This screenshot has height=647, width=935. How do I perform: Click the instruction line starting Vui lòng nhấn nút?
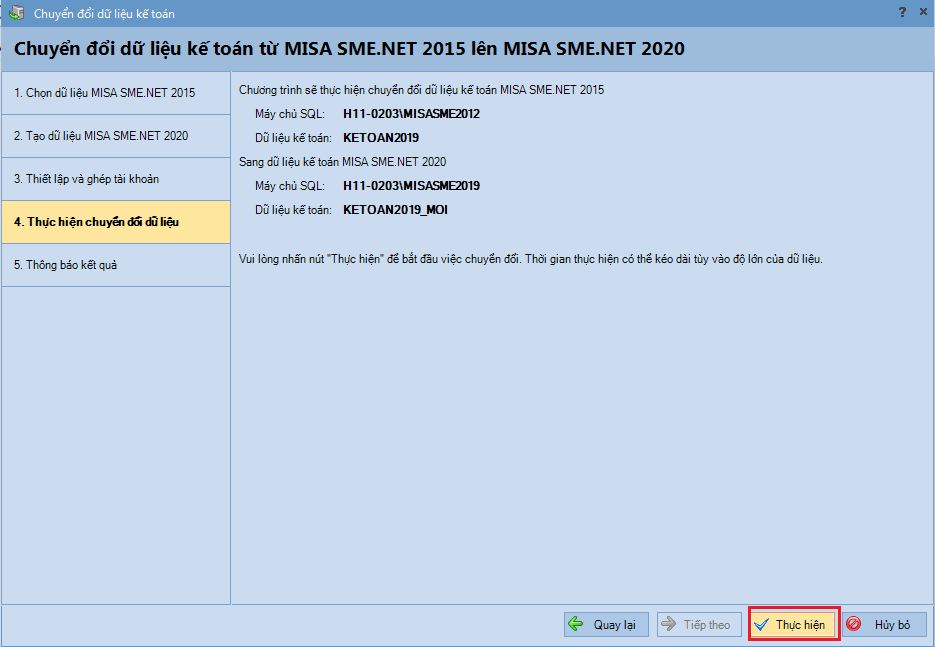coord(531,259)
